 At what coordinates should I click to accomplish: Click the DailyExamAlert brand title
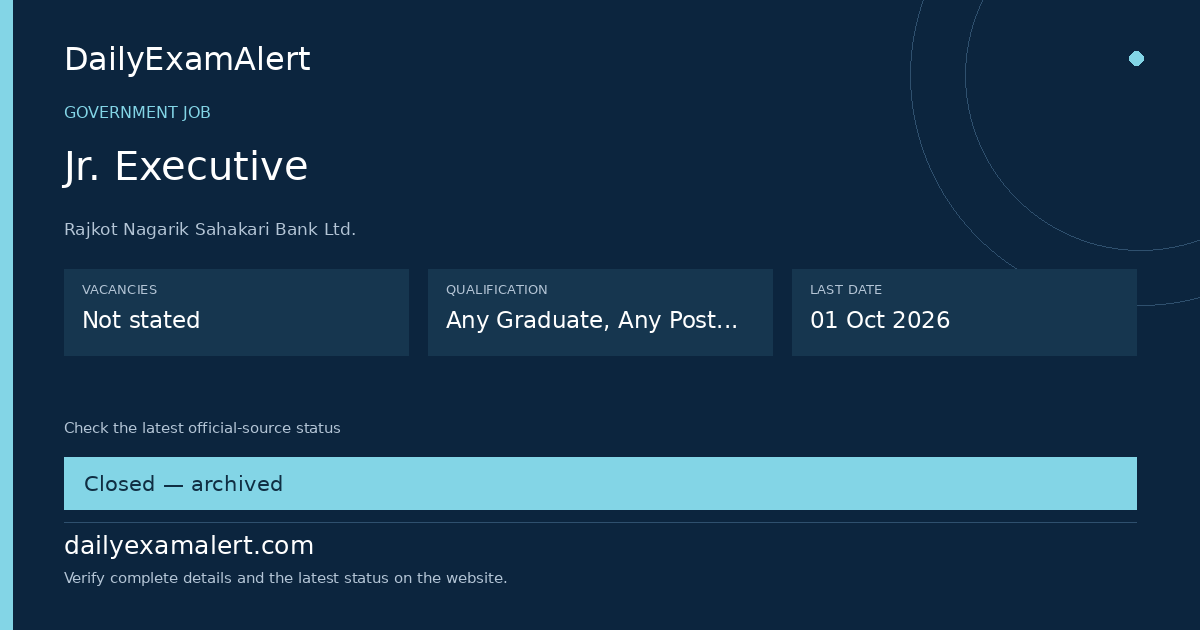[187, 60]
